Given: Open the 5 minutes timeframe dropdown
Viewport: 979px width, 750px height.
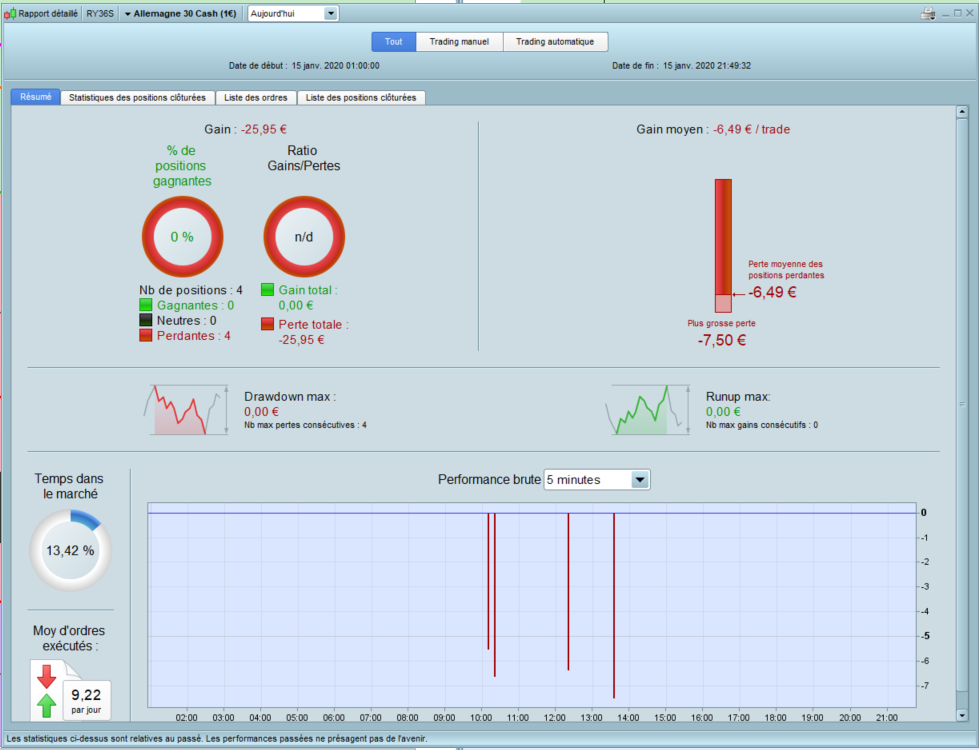Looking at the screenshot, I should pos(597,480).
